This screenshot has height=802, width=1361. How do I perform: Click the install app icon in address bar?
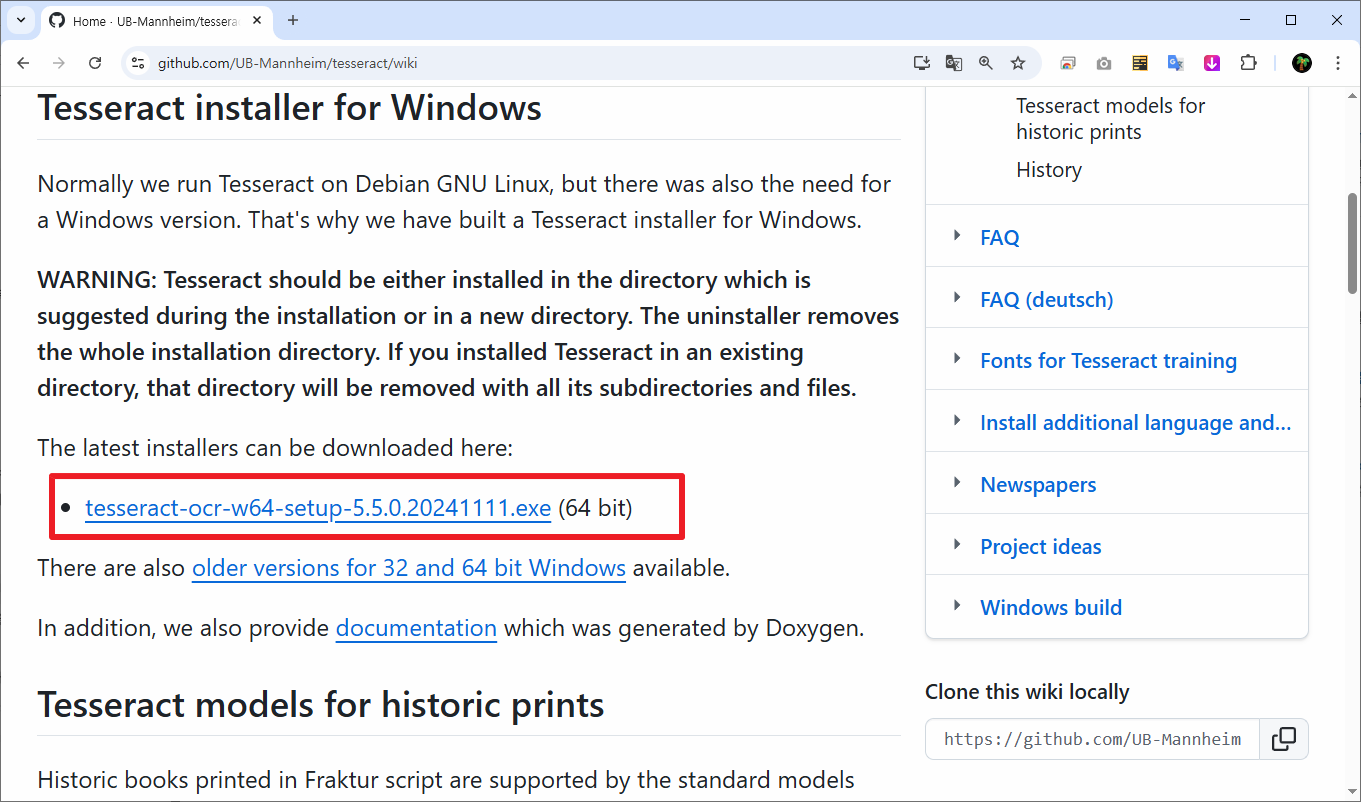922,63
